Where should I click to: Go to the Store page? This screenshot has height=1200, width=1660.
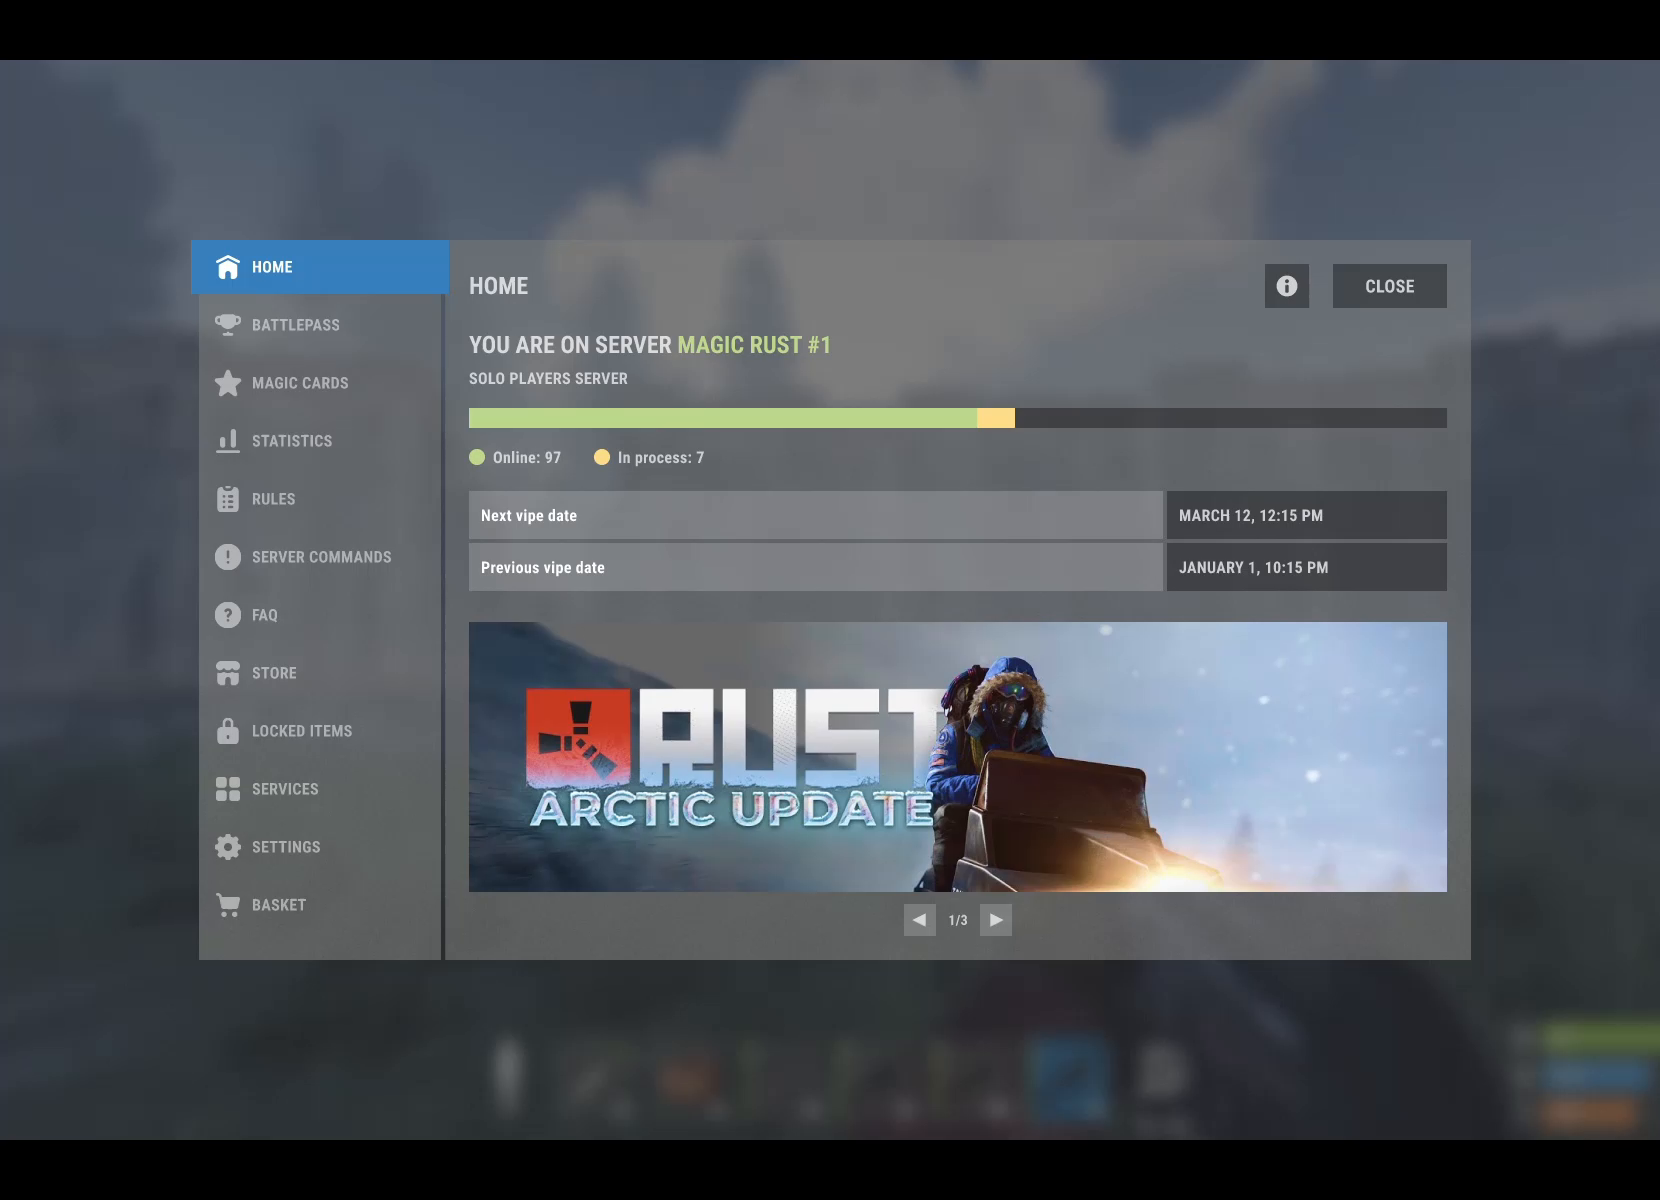point(320,673)
